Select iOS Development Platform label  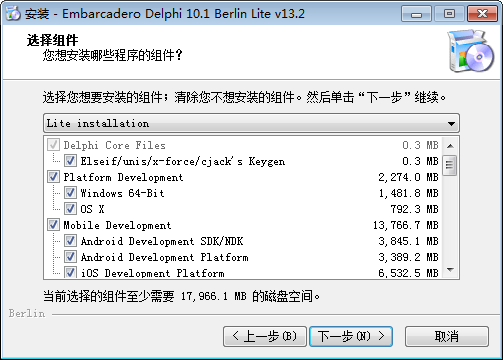[x=153, y=273]
